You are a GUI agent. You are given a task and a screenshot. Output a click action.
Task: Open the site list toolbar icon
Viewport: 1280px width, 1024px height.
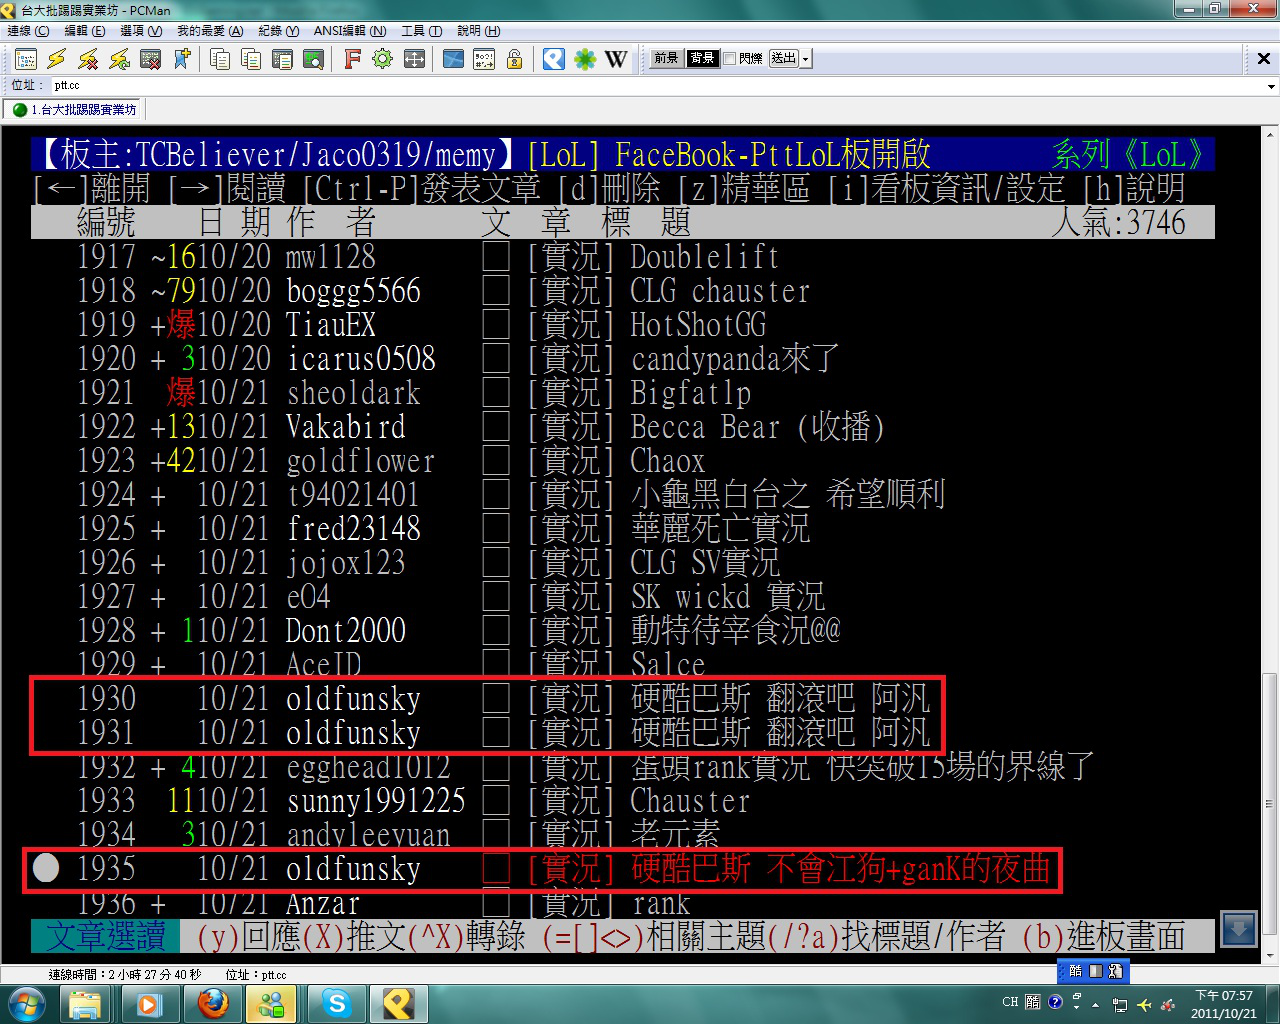[26, 59]
